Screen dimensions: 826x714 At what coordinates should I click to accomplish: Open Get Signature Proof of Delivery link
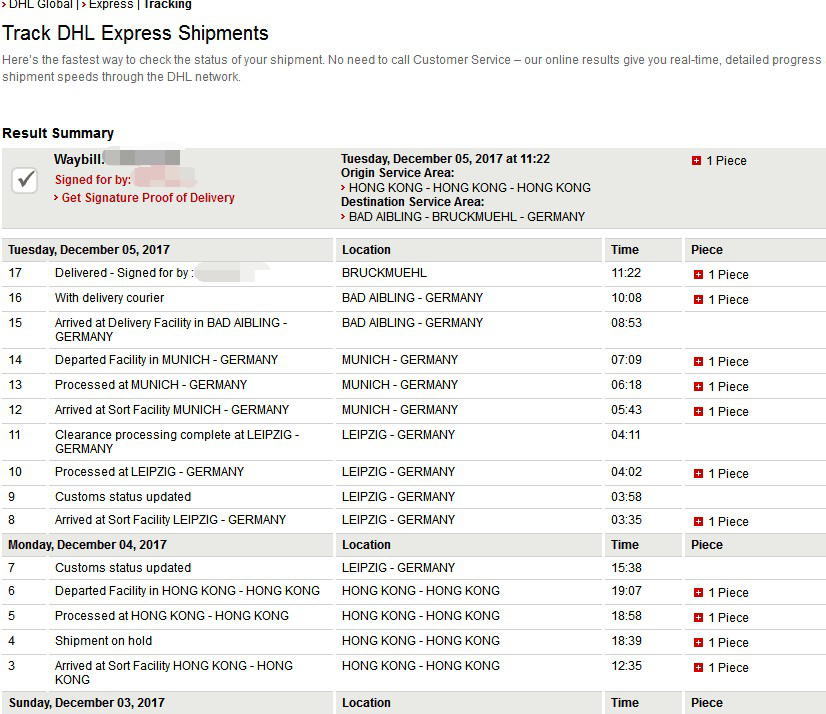[x=148, y=198]
